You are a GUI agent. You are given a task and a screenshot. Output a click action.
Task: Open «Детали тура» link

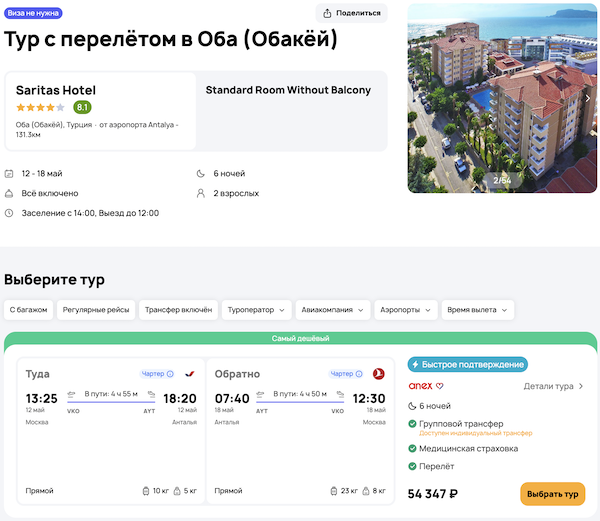(x=553, y=386)
